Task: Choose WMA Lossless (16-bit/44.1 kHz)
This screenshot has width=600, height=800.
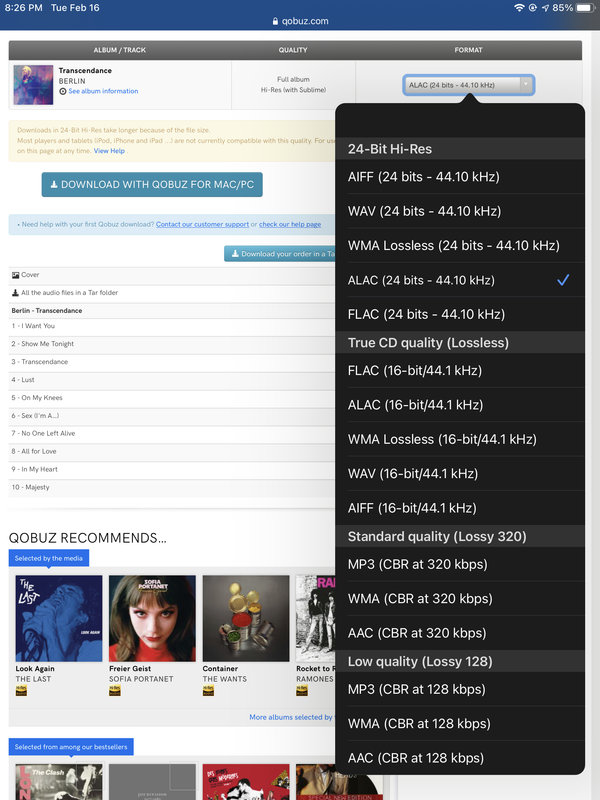Action: pyautogui.click(x=460, y=439)
